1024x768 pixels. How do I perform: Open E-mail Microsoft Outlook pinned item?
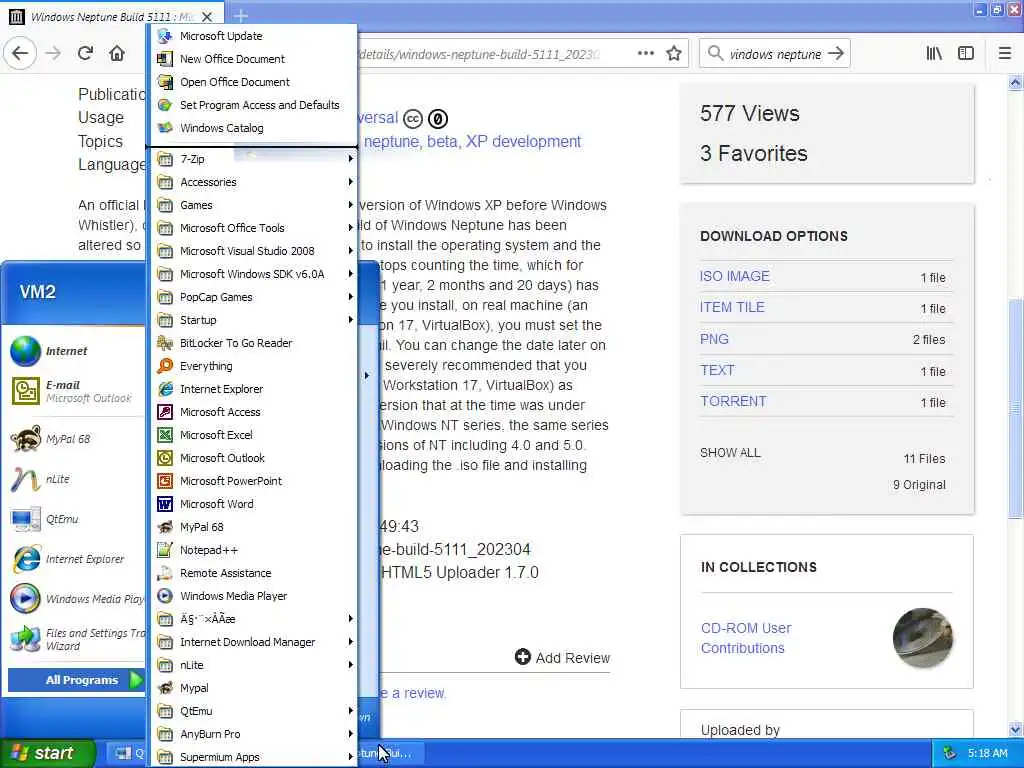click(x=76, y=391)
